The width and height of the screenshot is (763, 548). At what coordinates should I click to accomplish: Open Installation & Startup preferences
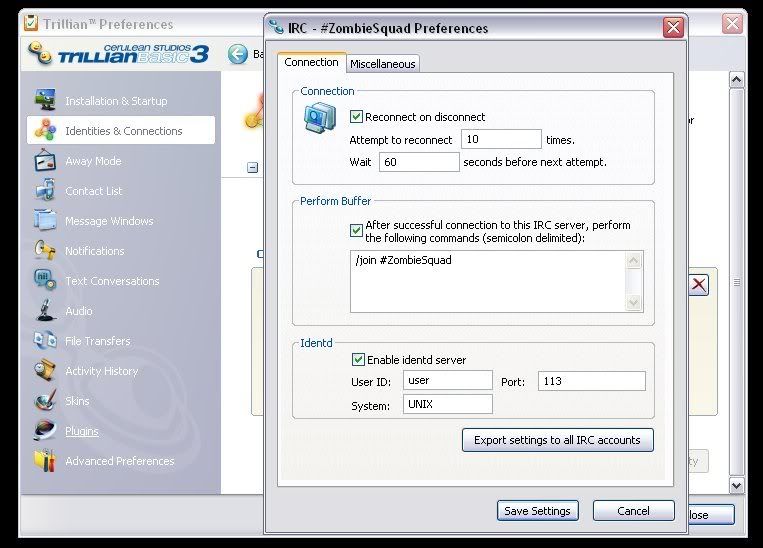[116, 101]
